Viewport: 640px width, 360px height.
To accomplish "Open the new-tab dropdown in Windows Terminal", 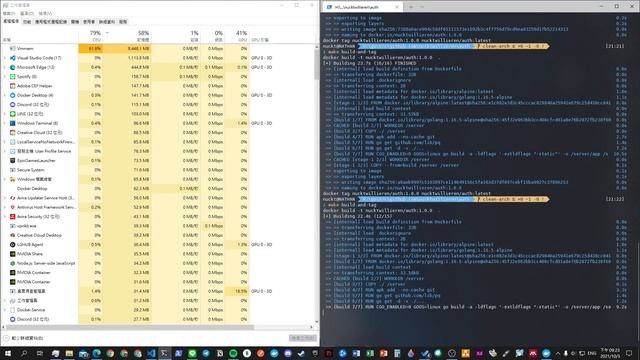I will [x=422, y=7].
